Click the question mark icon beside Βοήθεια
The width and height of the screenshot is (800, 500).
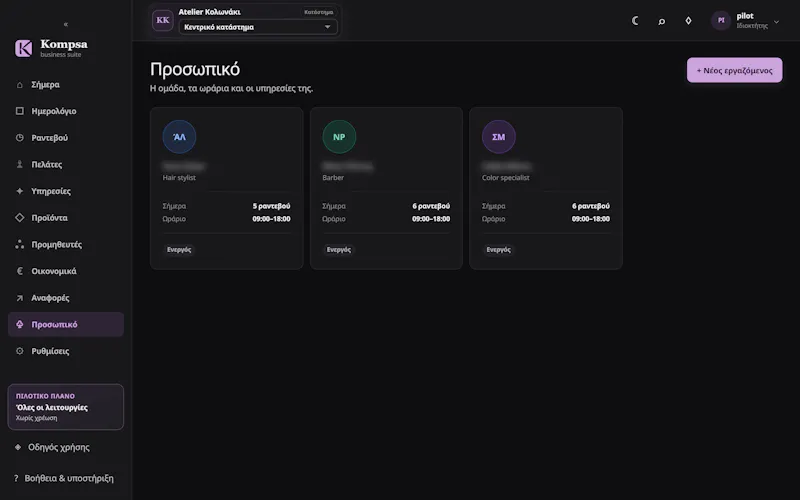(16, 479)
